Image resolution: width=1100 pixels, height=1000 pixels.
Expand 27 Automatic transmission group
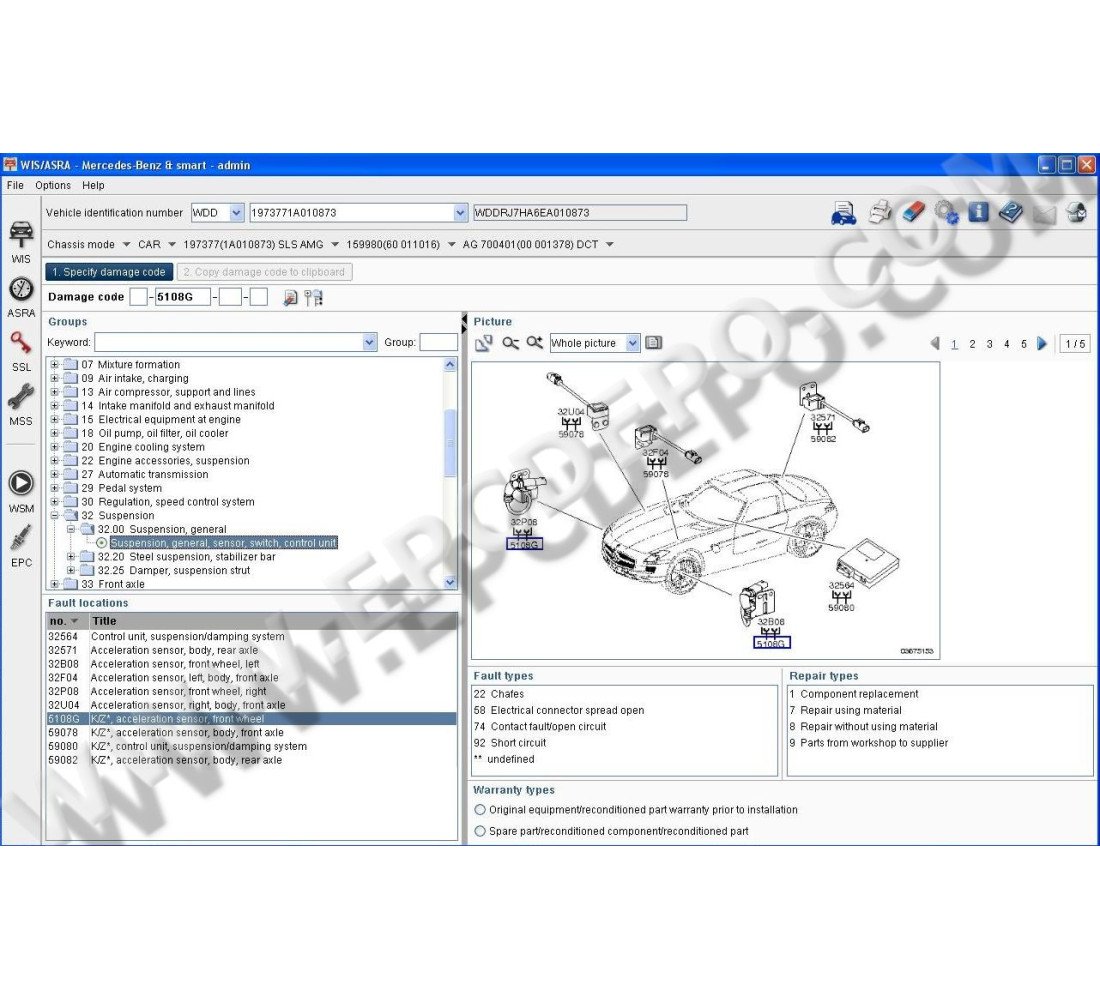pos(55,474)
